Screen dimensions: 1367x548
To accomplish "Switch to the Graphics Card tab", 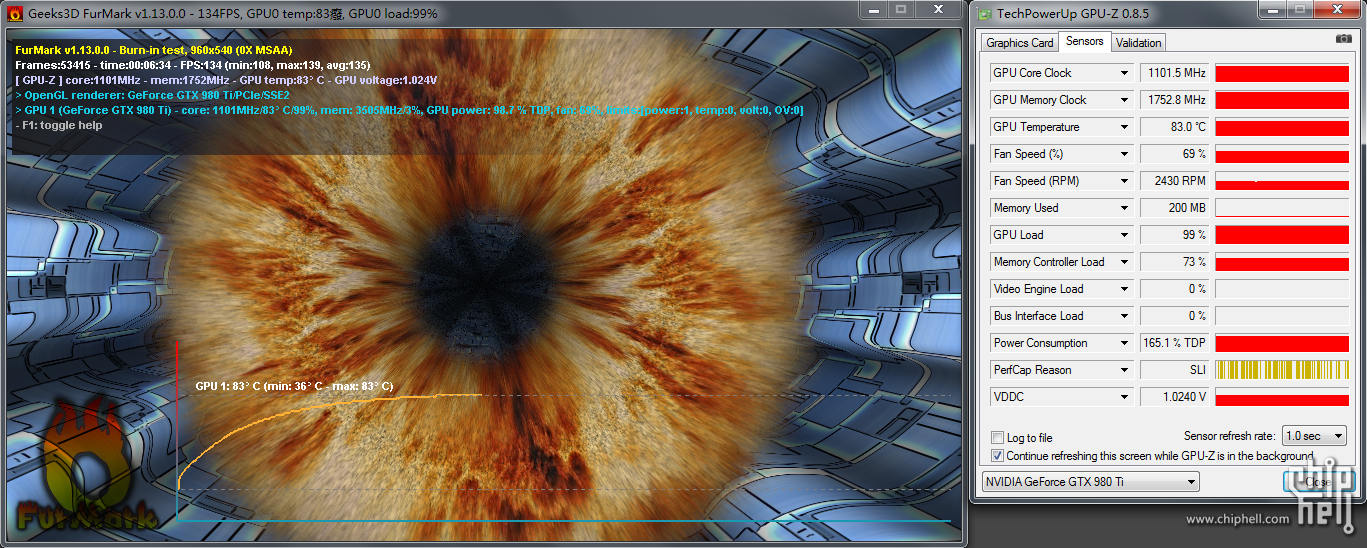I will pyautogui.click(x=1019, y=42).
